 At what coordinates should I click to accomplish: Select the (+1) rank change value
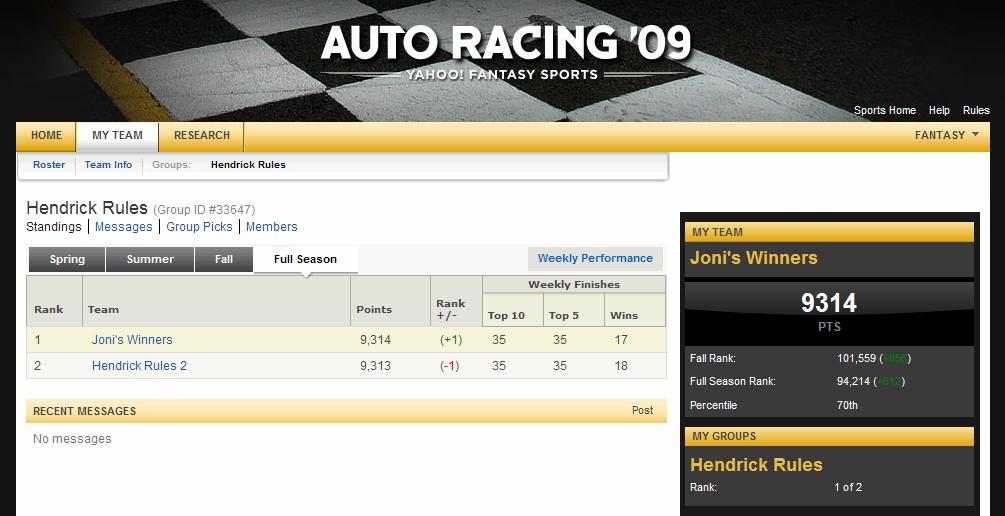pyautogui.click(x=451, y=340)
